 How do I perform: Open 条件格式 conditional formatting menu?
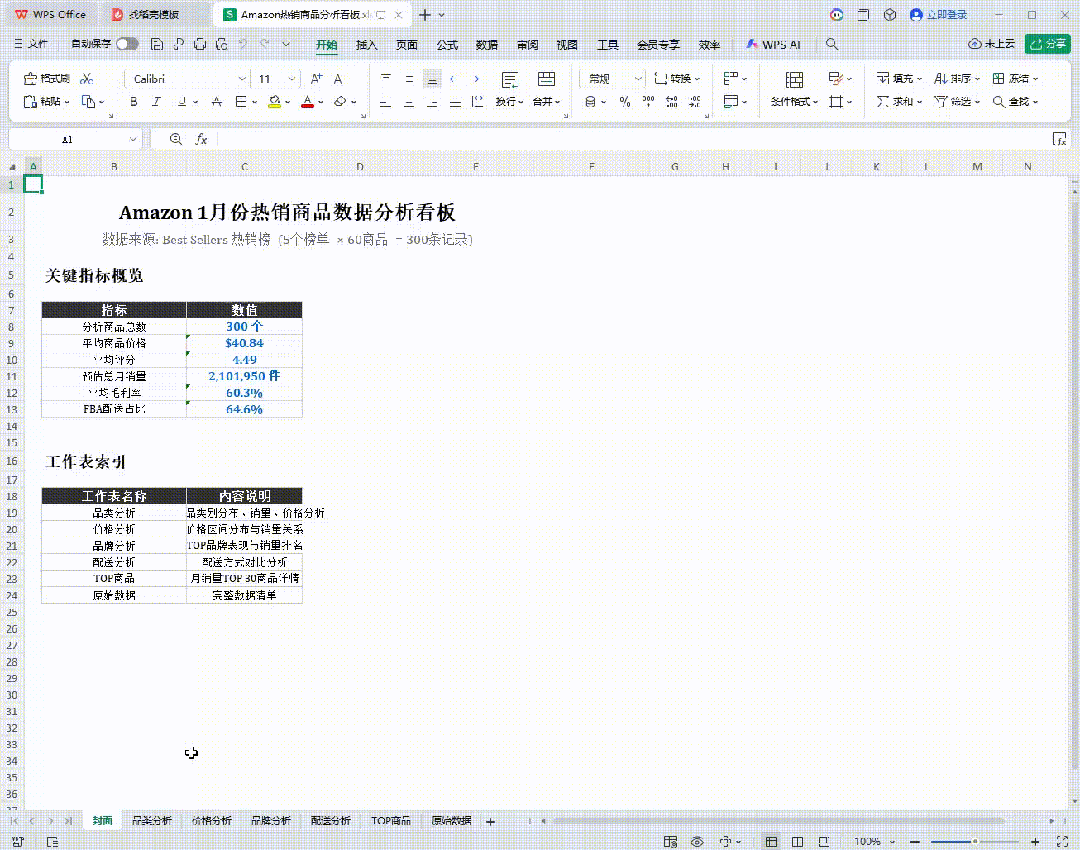coord(794,102)
